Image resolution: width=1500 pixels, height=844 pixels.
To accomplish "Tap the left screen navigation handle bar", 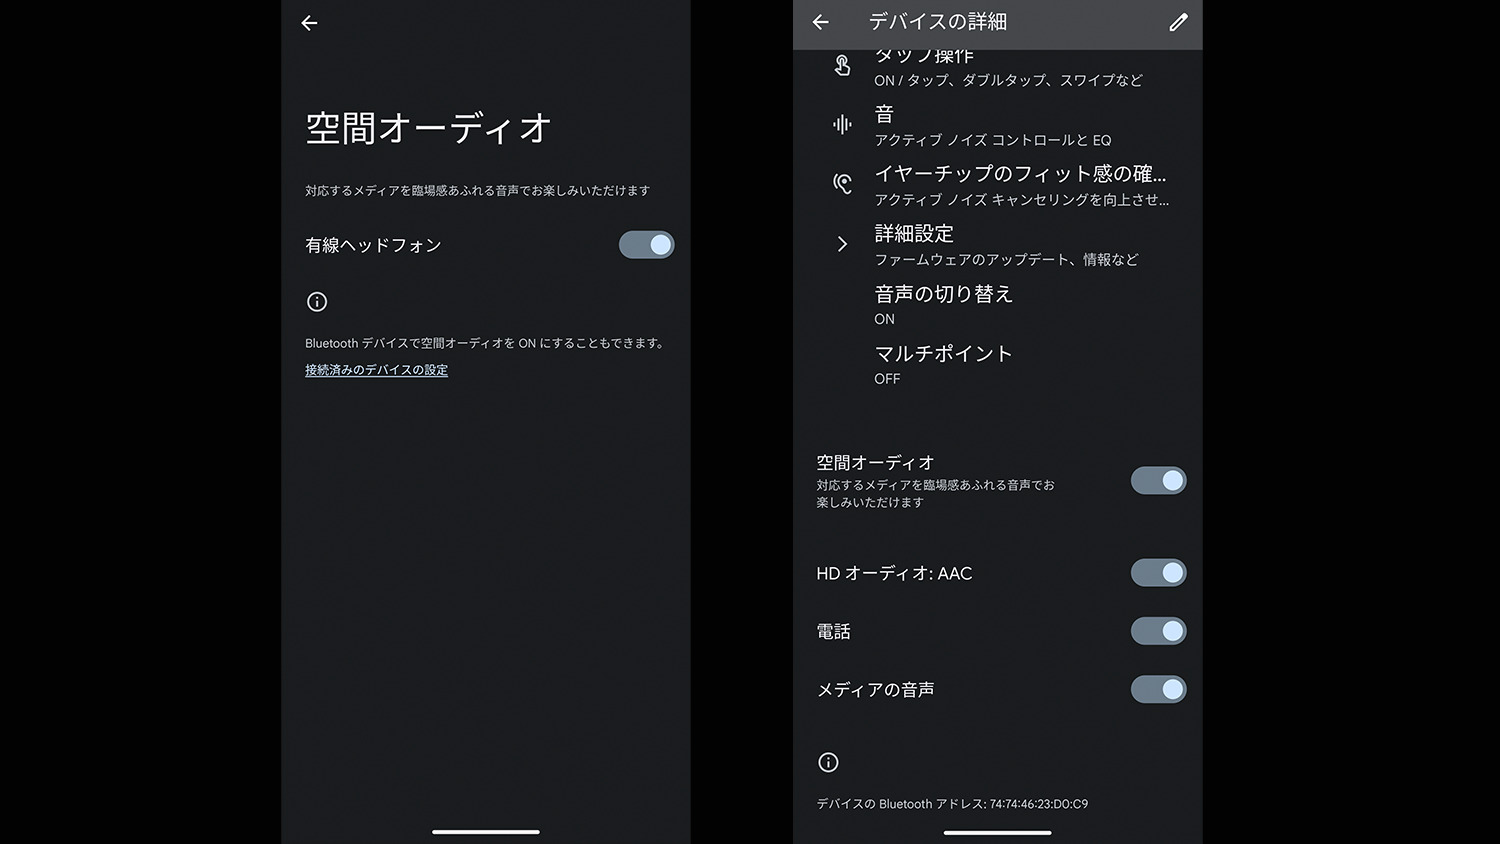I will [x=486, y=832].
